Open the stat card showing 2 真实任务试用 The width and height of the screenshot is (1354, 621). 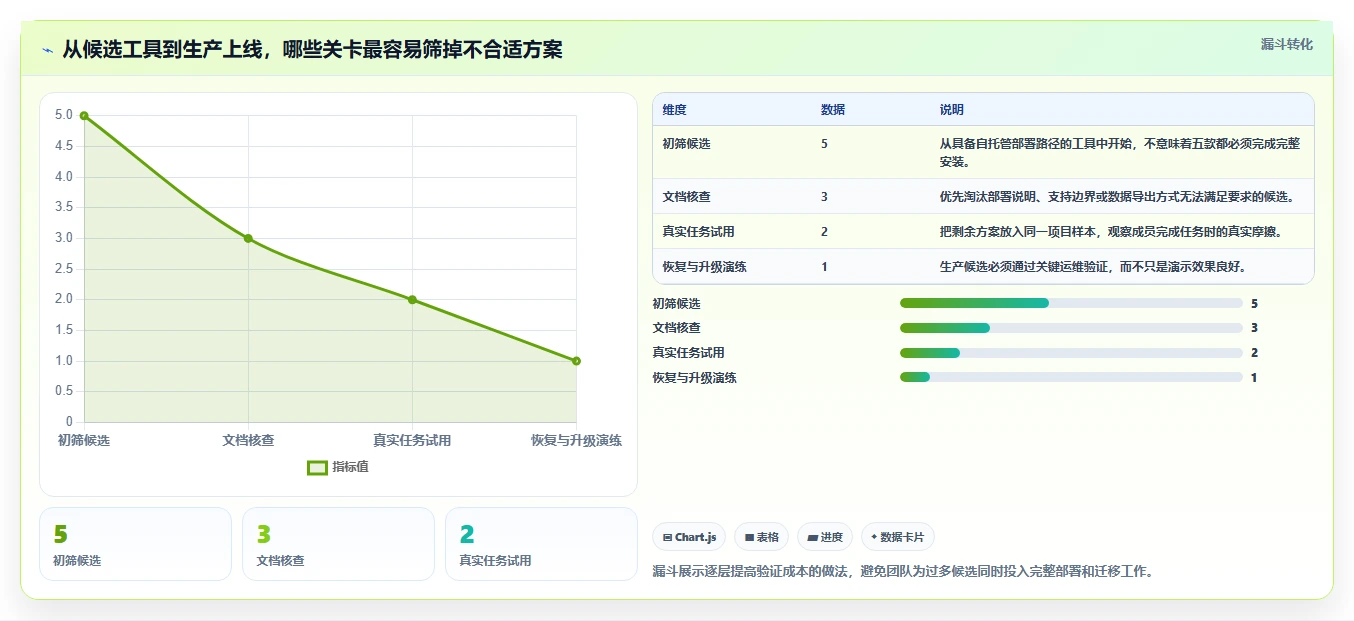coord(541,544)
